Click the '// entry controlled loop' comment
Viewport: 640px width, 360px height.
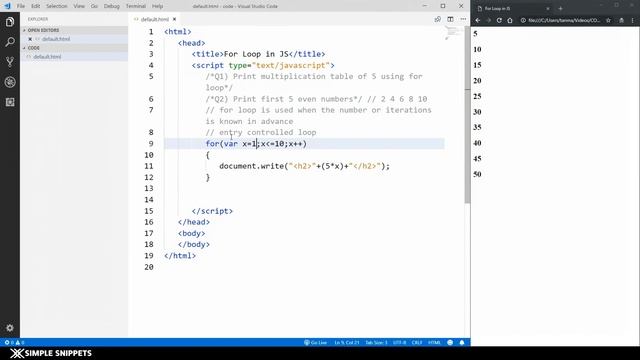tap(261, 132)
